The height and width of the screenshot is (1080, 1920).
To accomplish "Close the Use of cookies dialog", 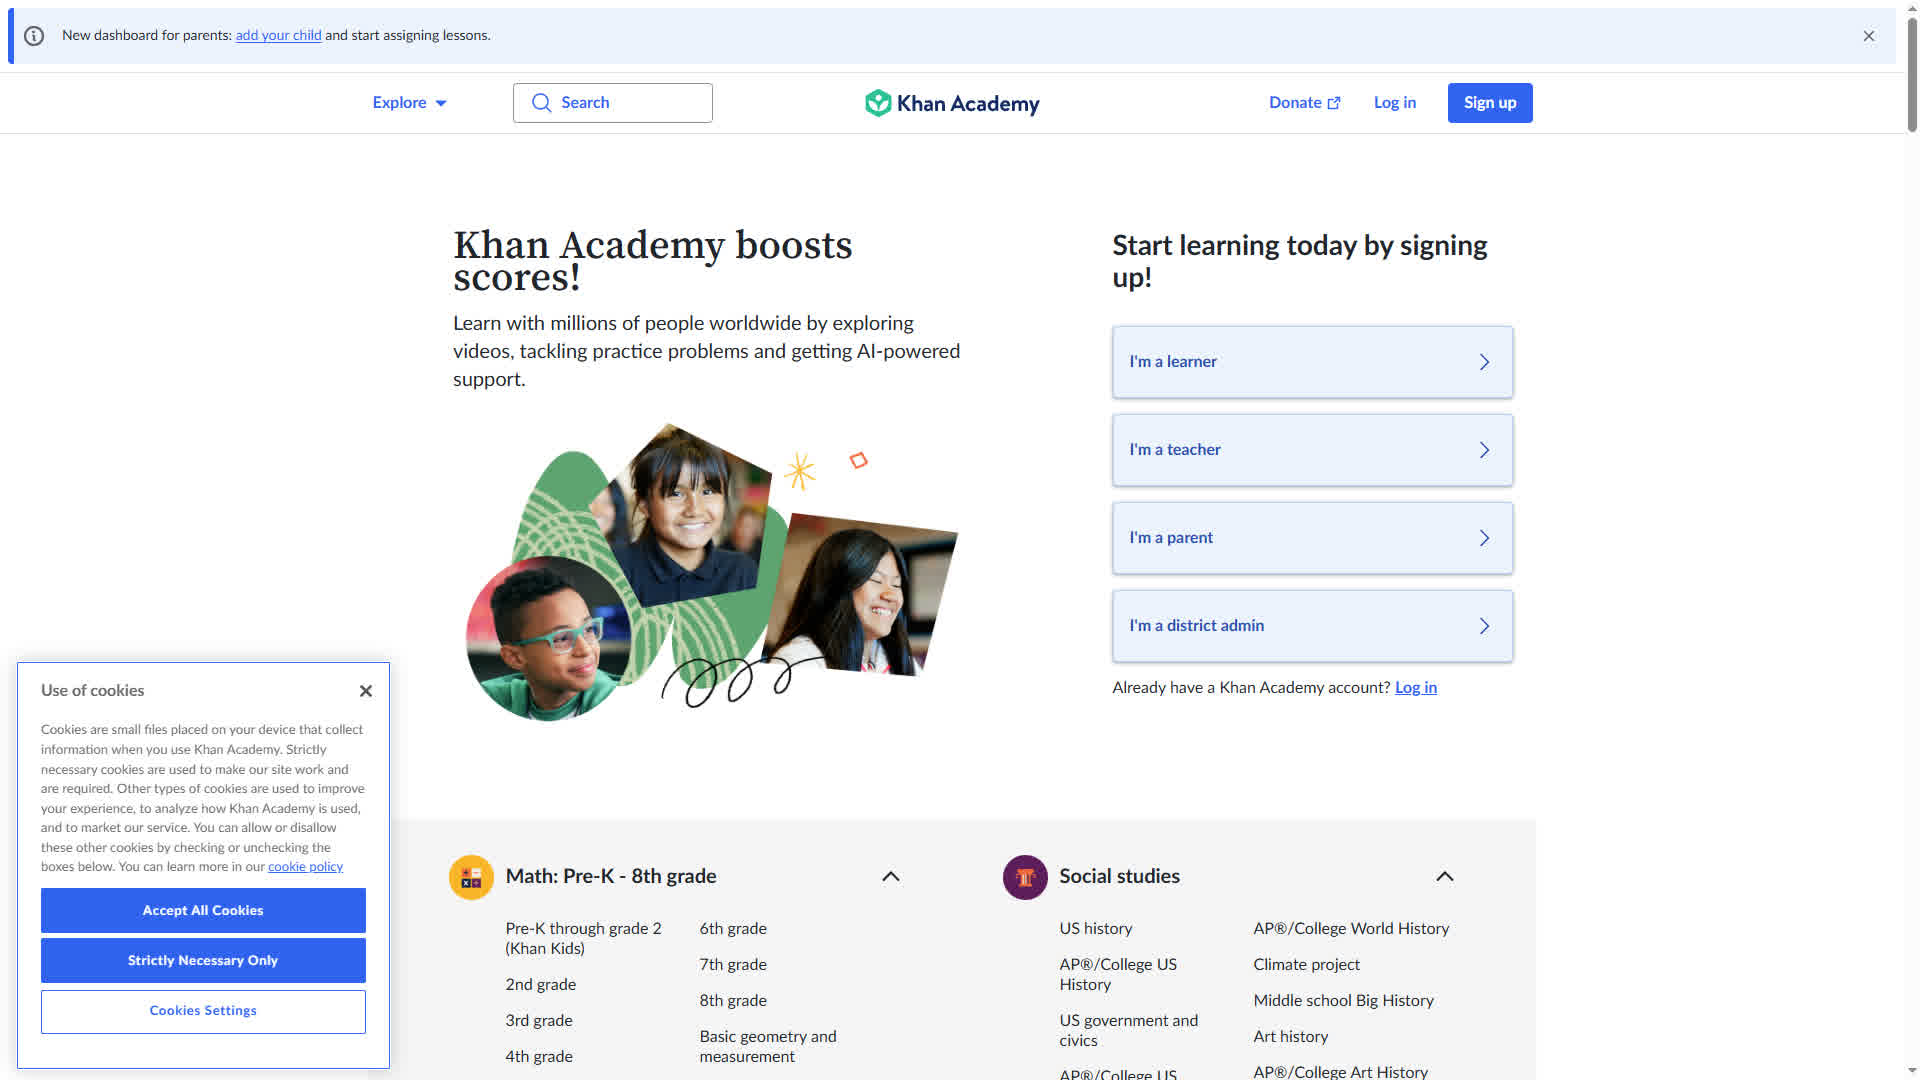I will [366, 691].
